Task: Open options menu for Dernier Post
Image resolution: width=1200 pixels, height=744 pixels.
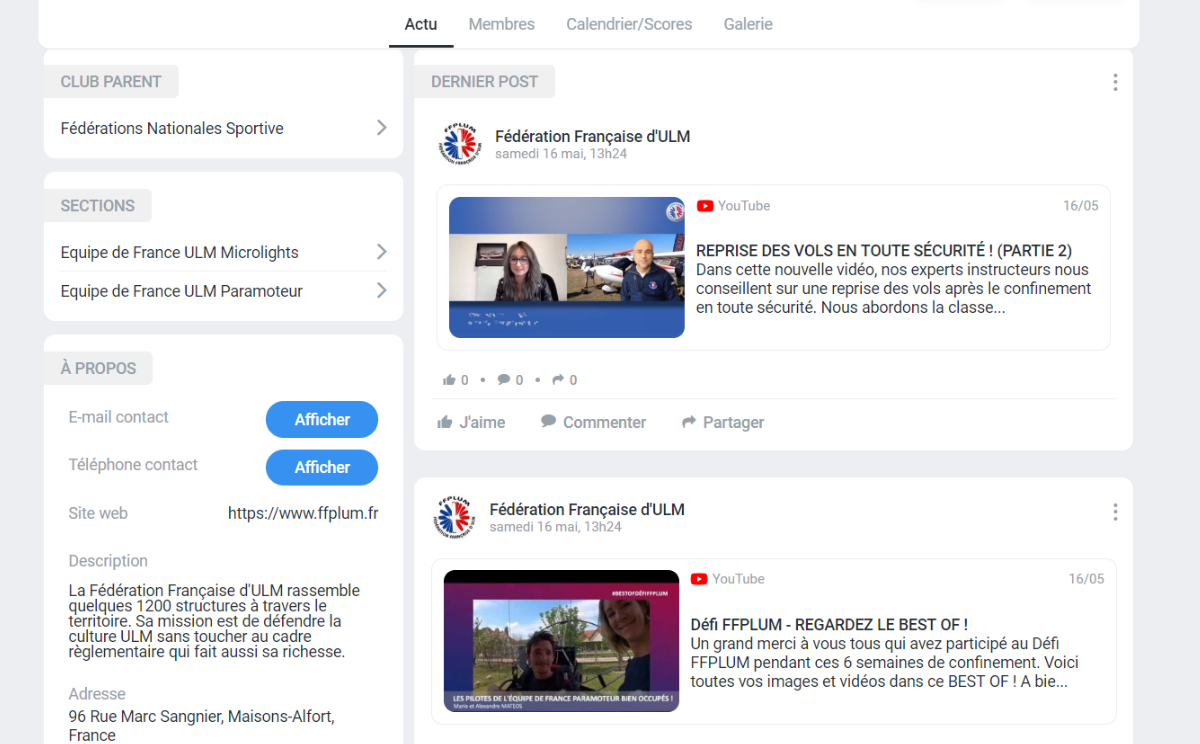Action: 1115,82
